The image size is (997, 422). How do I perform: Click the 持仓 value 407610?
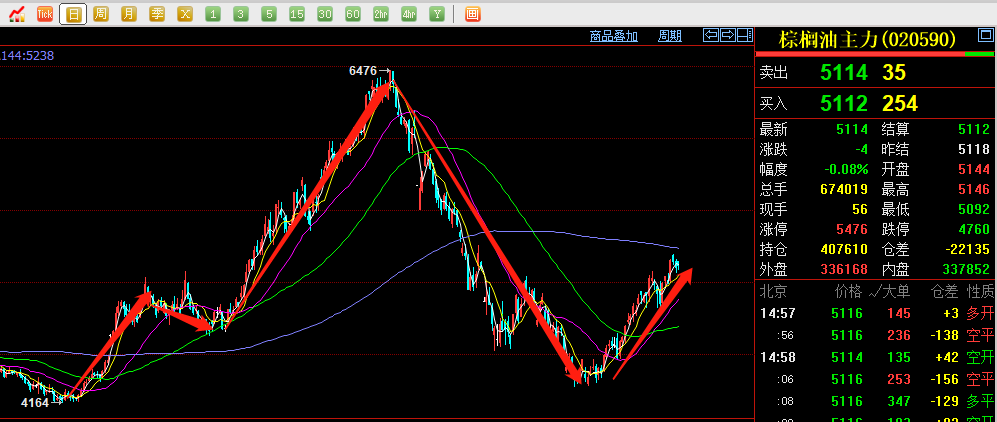pos(843,249)
